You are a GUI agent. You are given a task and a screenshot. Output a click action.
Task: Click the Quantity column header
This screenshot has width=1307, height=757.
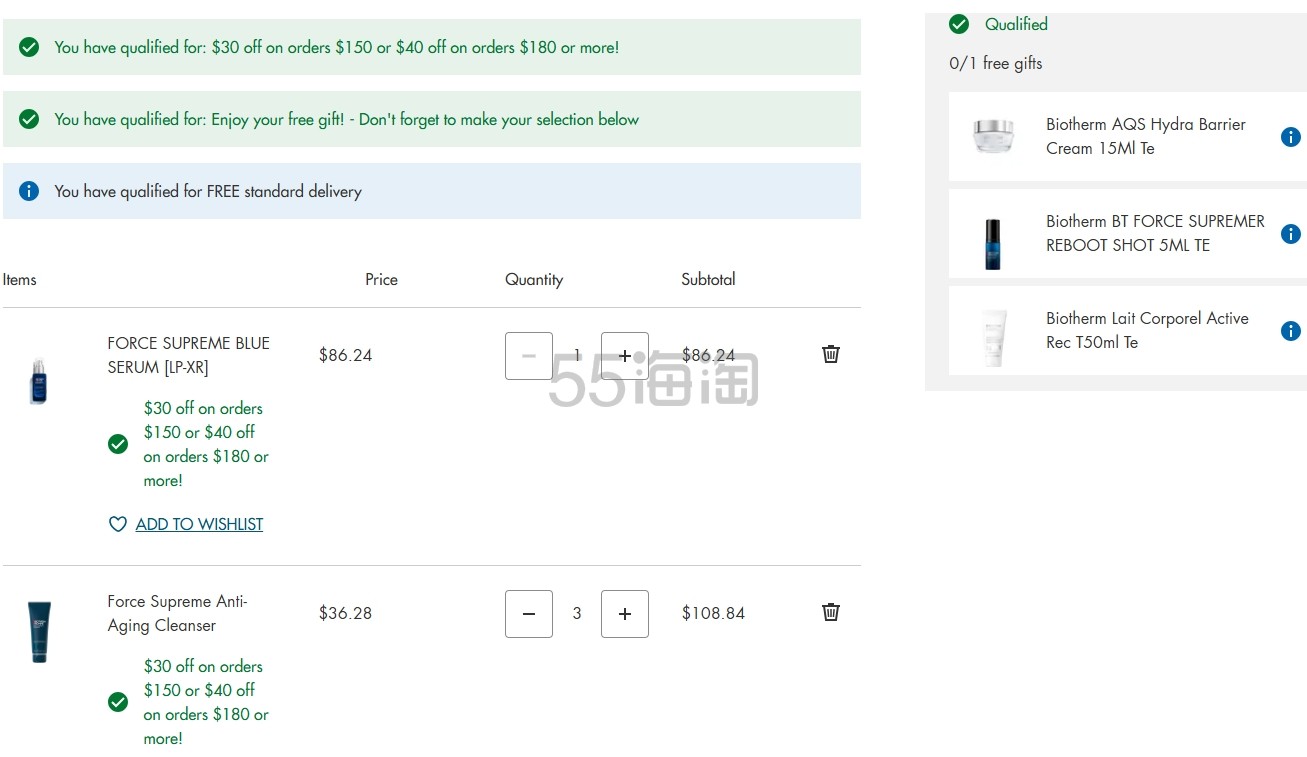(x=534, y=279)
